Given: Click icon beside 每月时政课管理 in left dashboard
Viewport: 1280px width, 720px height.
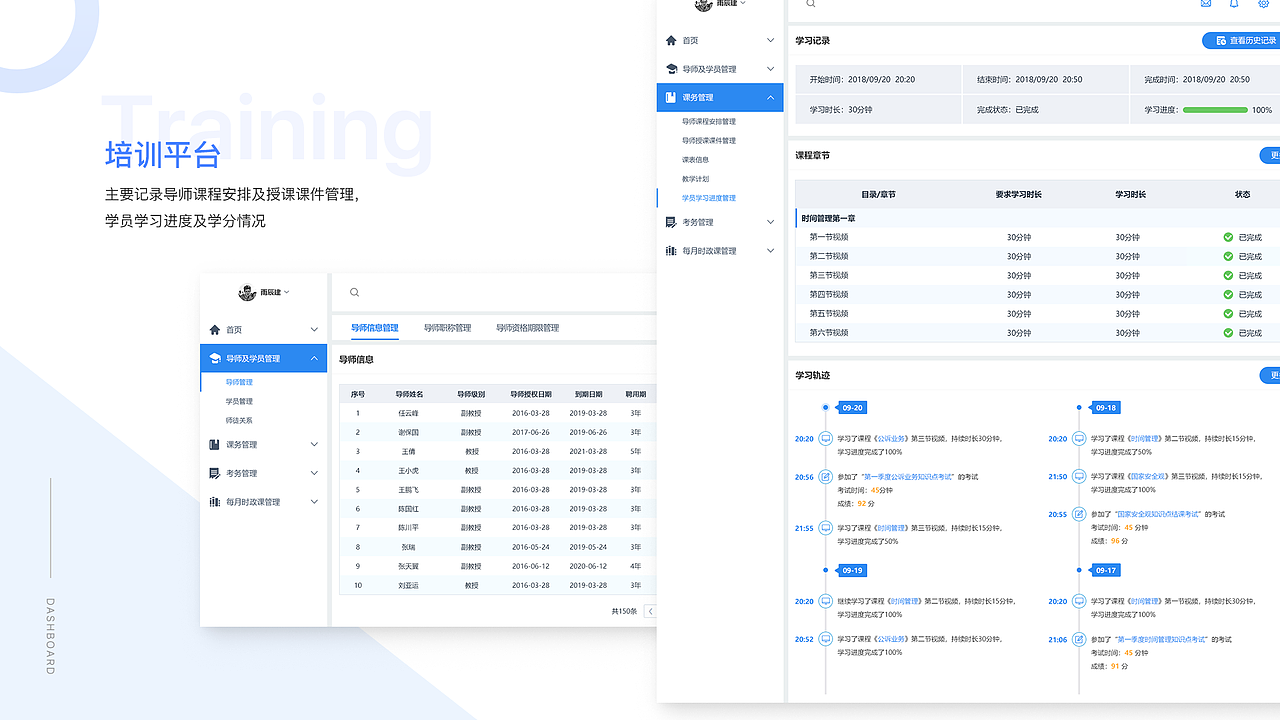Looking at the screenshot, I should pos(214,502).
